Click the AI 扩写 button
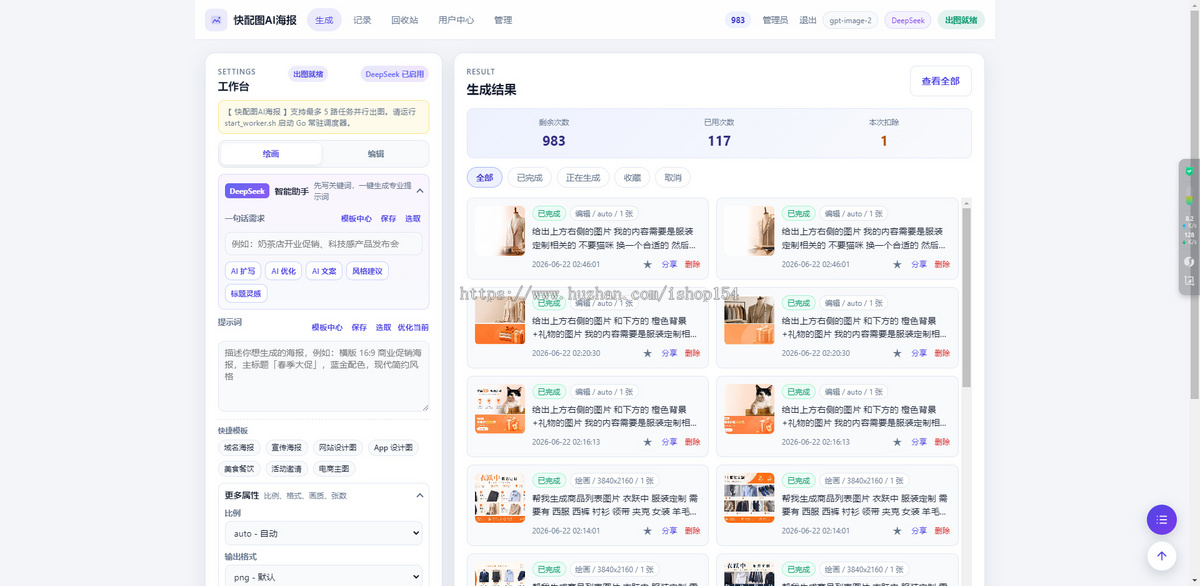 tap(243, 271)
